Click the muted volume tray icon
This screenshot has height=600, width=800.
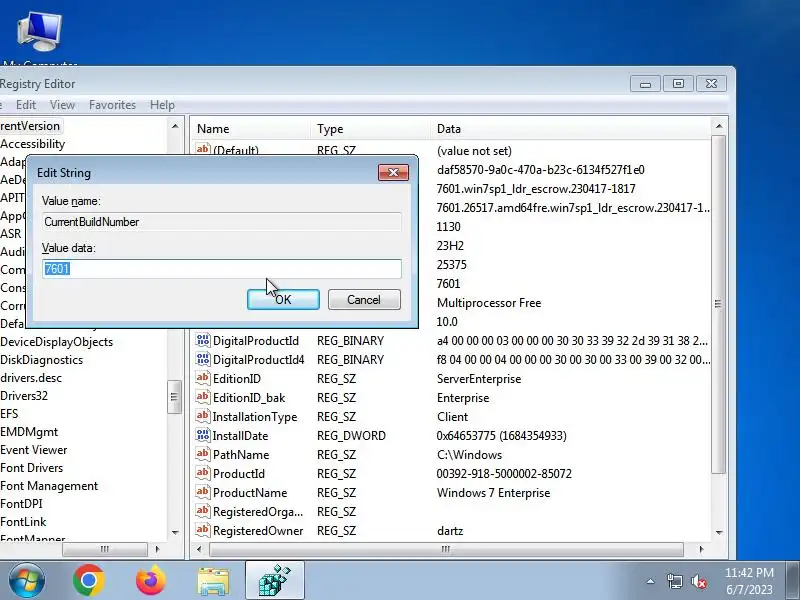pyautogui.click(x=699, y=581)
